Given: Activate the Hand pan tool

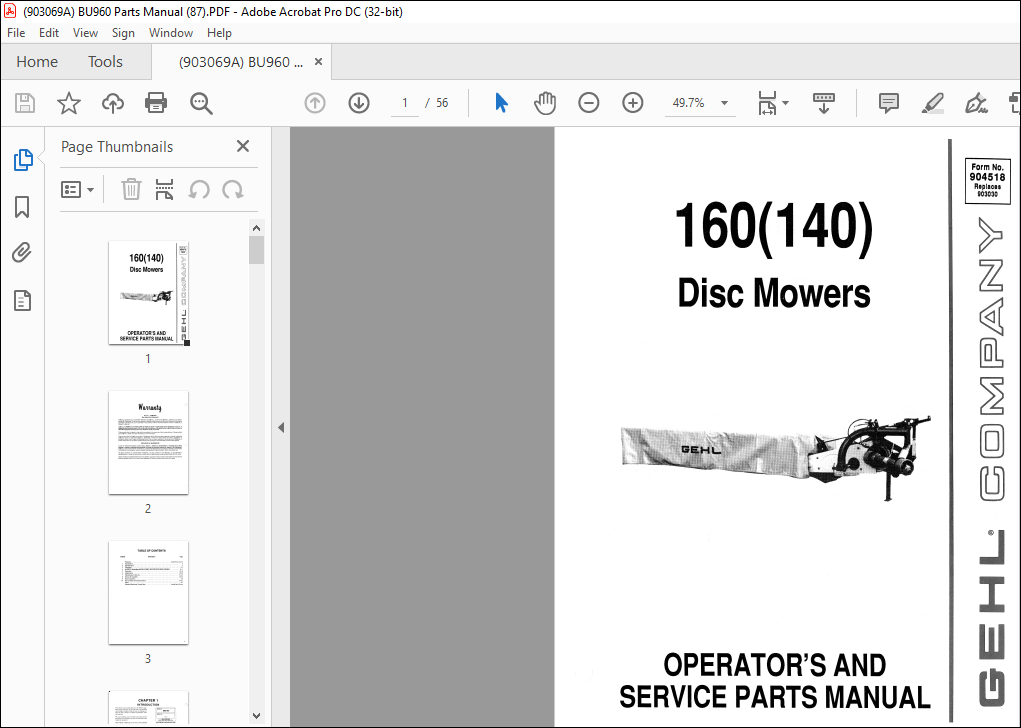Looking at the screenshot, I should click(x=544, y=103).
